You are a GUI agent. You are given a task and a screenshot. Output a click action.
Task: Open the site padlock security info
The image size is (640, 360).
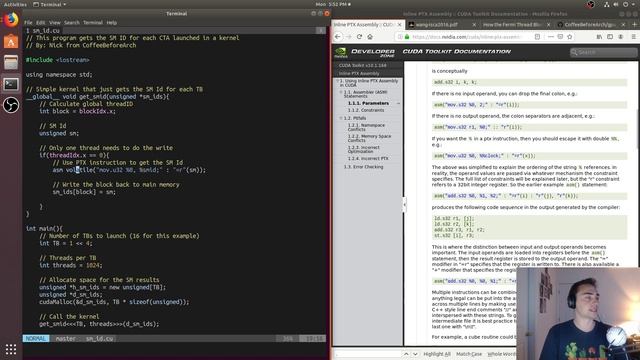pos(407,37)
